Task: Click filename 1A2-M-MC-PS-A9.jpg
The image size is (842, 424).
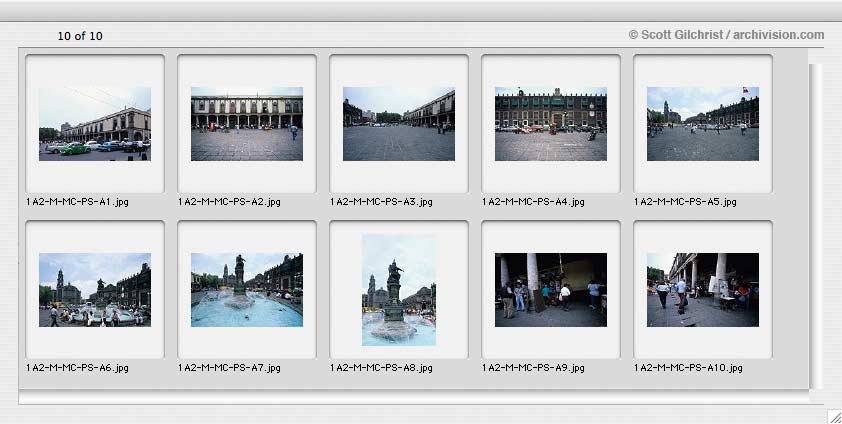Action: tap(533, 368)
